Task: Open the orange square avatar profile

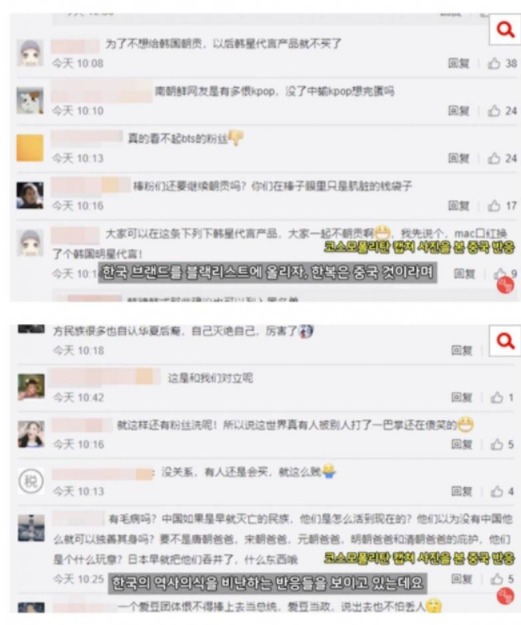Action: tap(30, 148)
